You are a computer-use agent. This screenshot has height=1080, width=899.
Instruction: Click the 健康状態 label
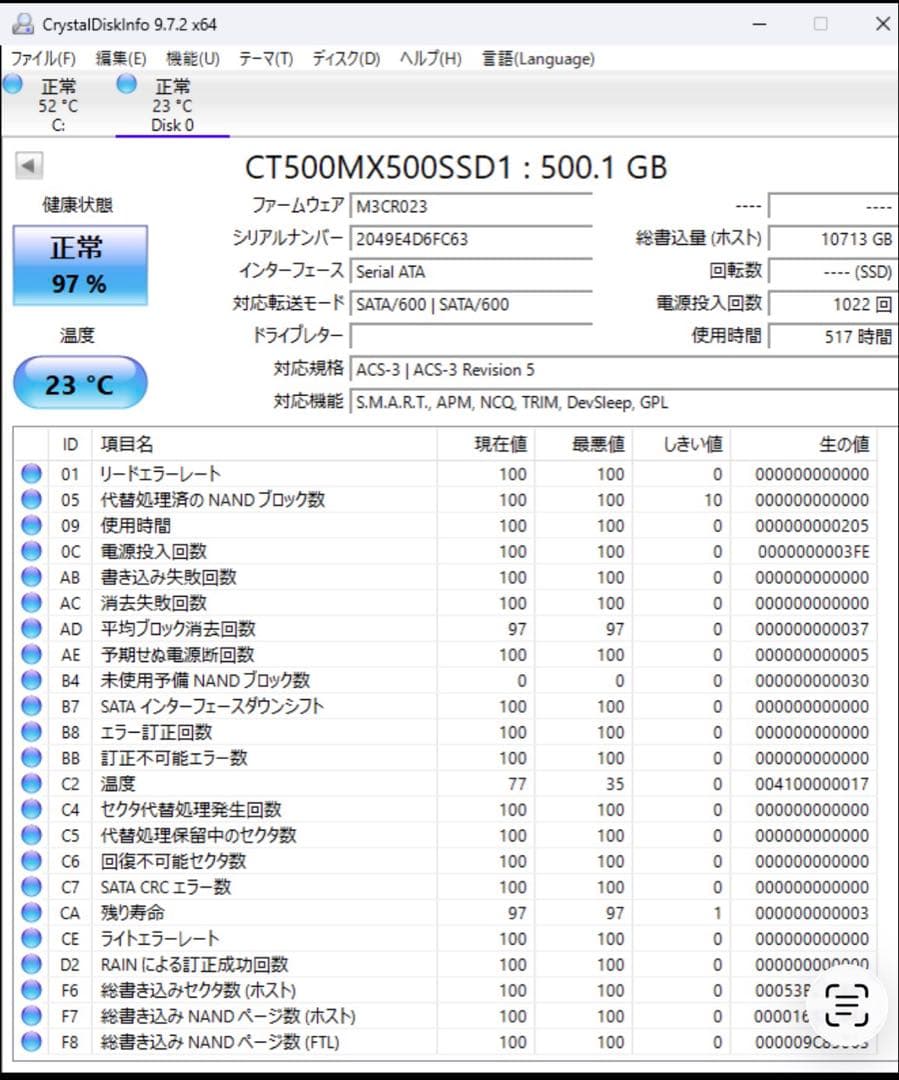coord(77,205)
